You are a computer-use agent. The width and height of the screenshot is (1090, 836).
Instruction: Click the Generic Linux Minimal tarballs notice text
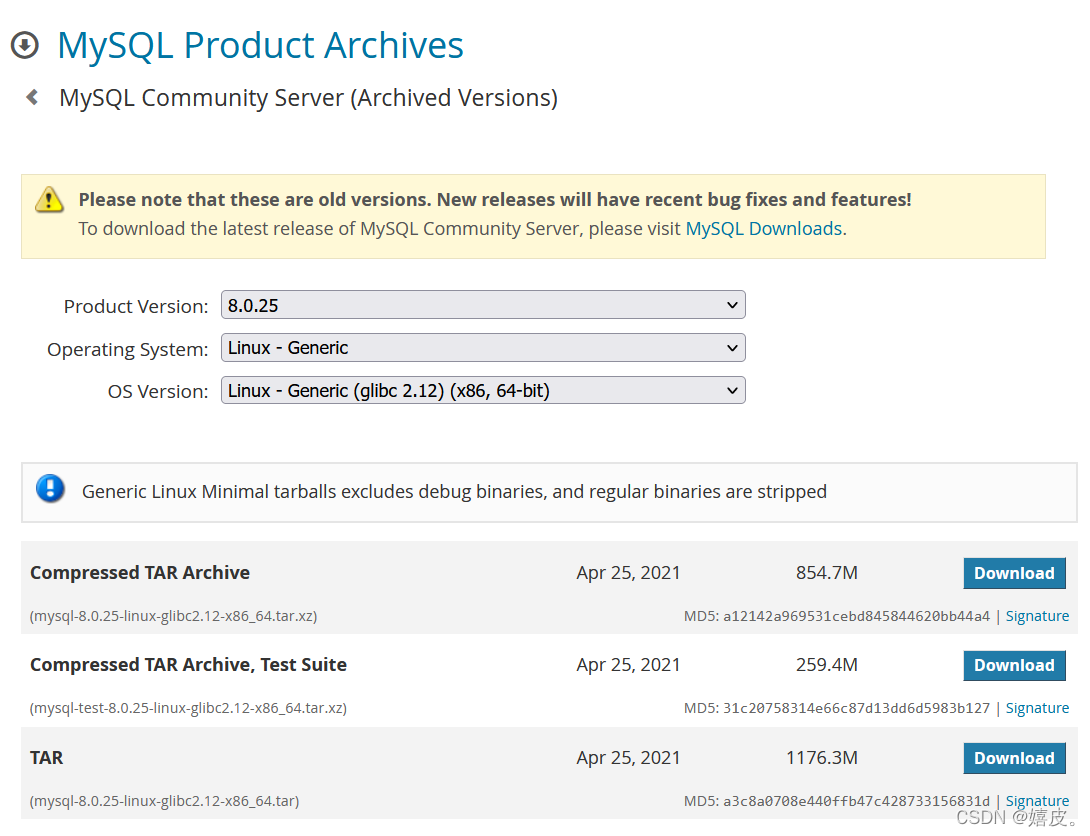pos(455,492)
